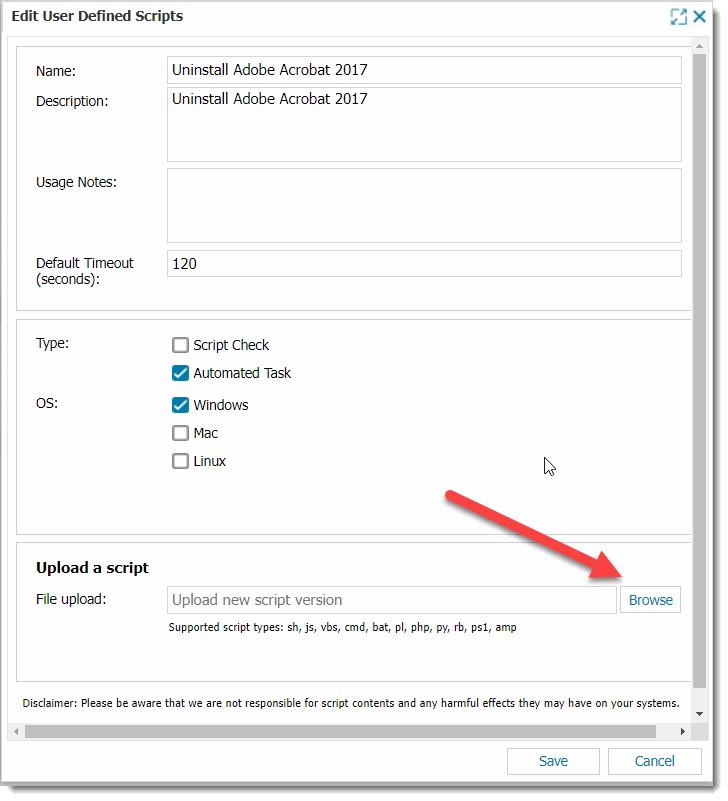The image size is (728, 801).
Task: Click the Upload new script version field
Action: [392, 600]
